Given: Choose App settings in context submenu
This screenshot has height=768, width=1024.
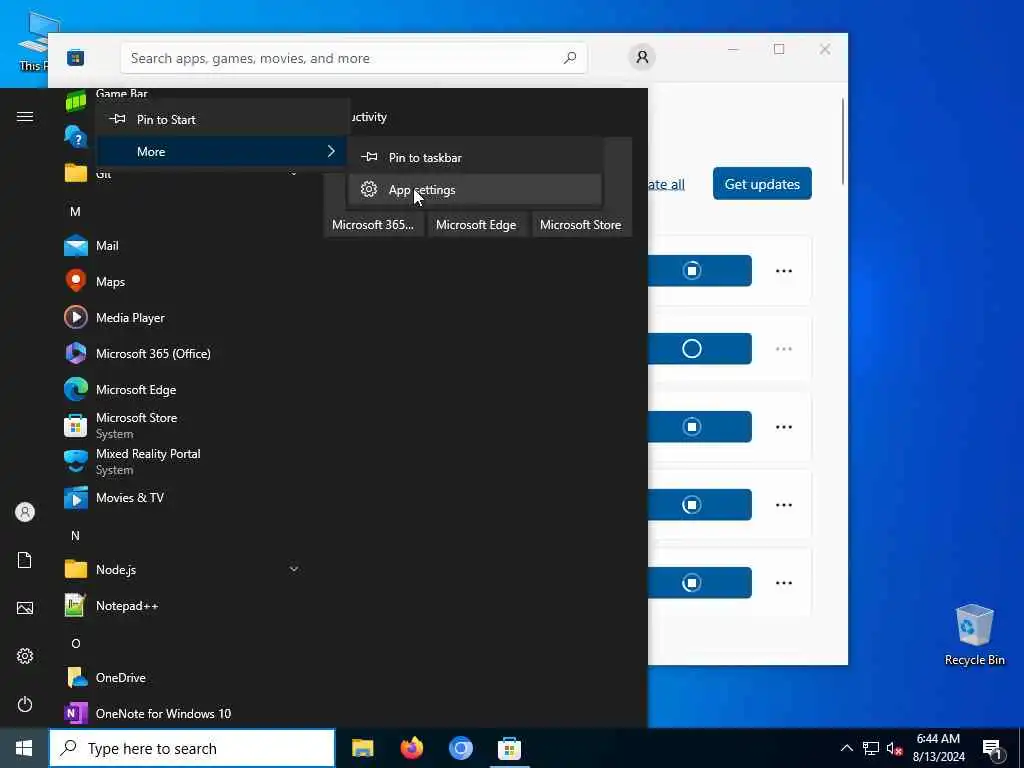Looking at the screenshot, I should coord(475,189).
